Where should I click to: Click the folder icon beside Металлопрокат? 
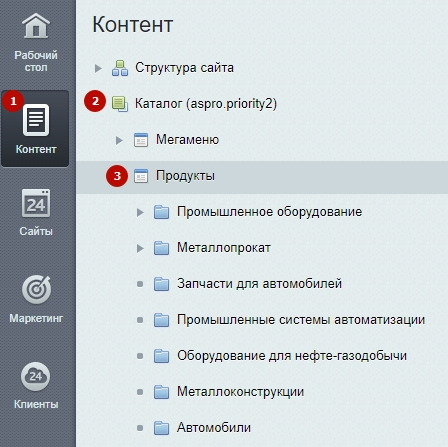(x=161, y=248)
